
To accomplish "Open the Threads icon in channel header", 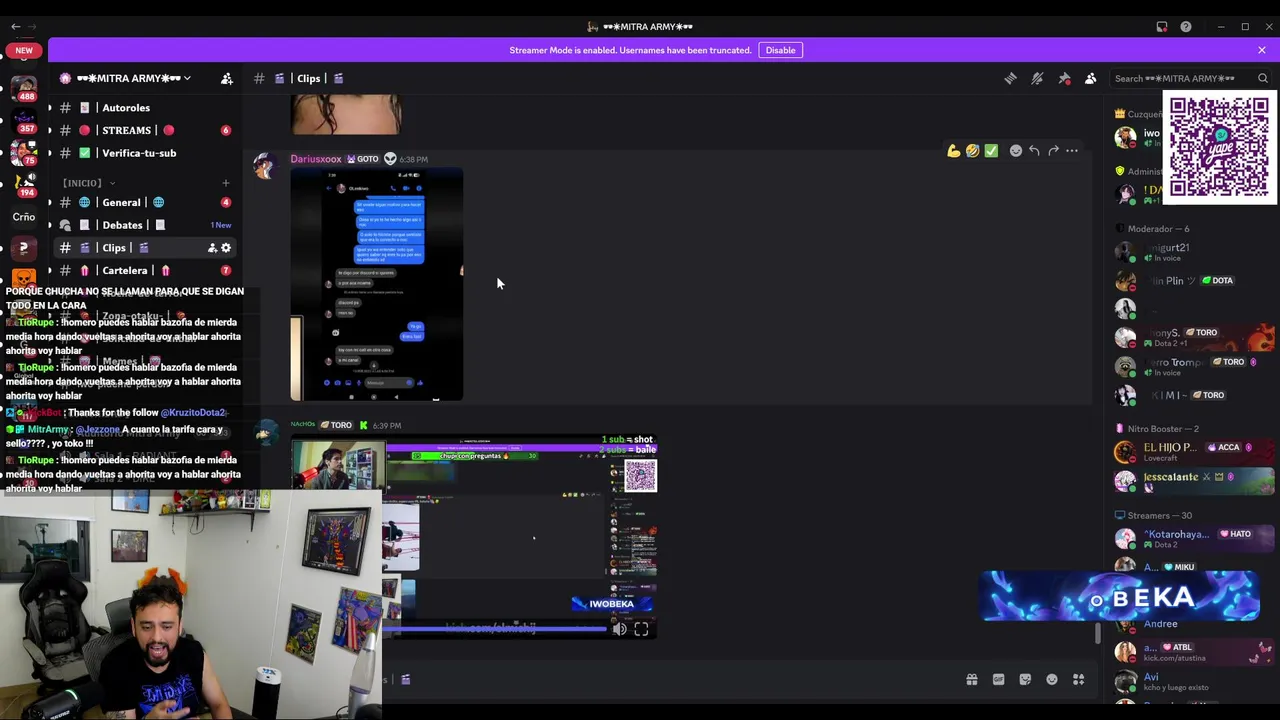I will (1010, 78).
